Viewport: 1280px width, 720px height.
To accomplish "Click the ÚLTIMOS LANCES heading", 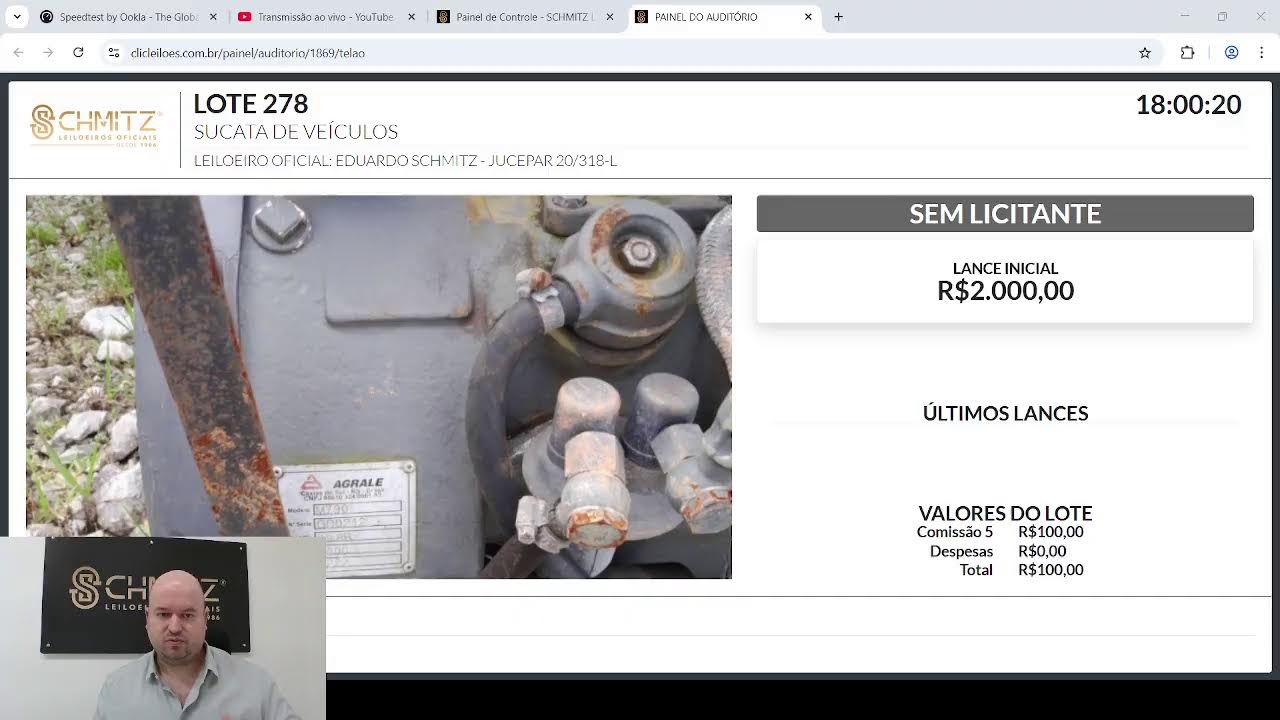I will click(x=1005, y=413).
